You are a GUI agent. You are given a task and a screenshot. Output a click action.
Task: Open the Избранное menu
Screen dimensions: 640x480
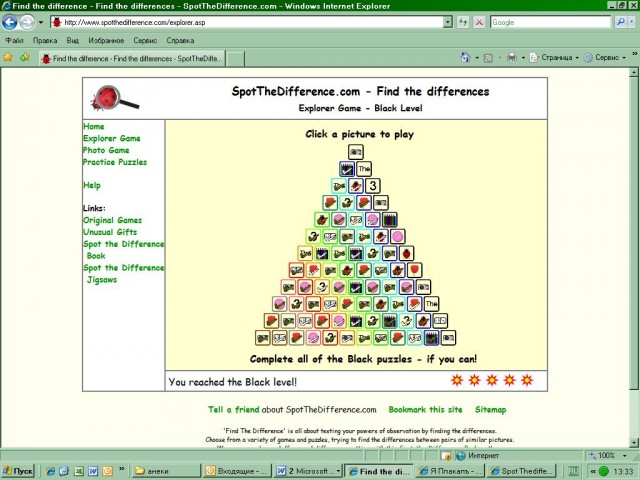click(106, 40)
